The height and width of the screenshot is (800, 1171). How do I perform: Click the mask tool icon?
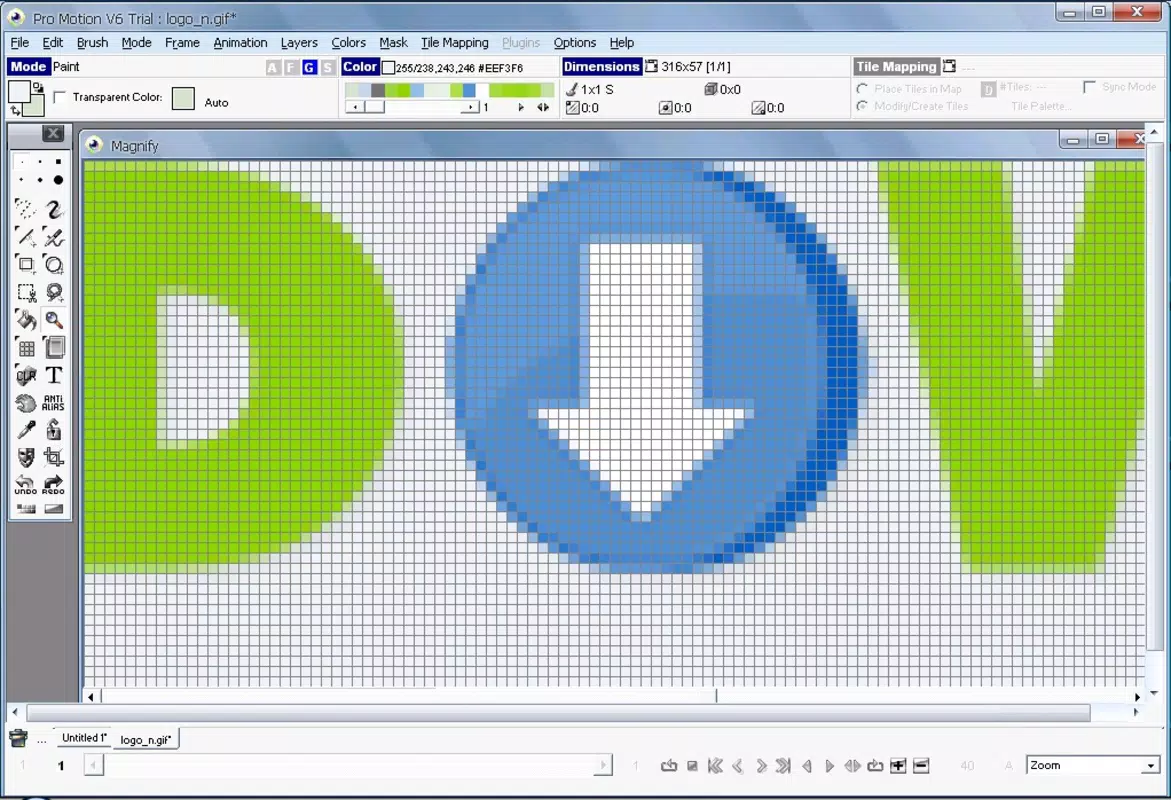coord(25,457)
